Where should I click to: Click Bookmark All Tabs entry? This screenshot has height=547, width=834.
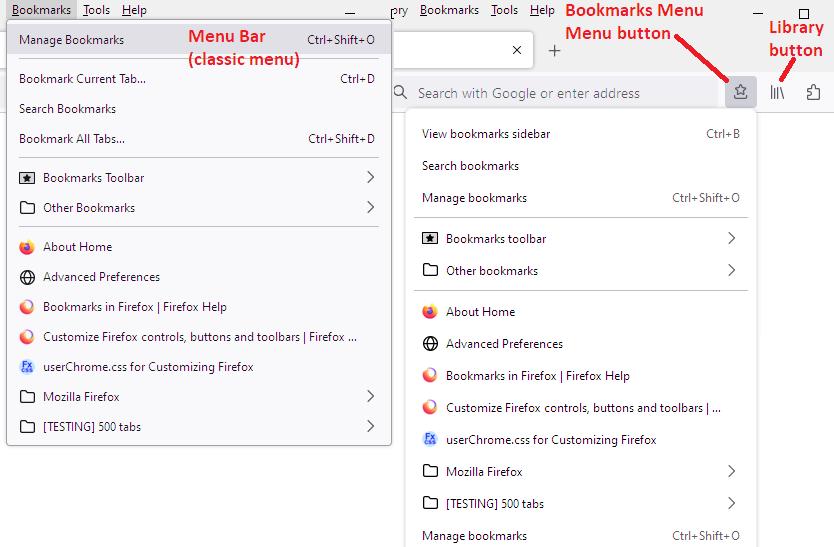click(x=72, y=139)
